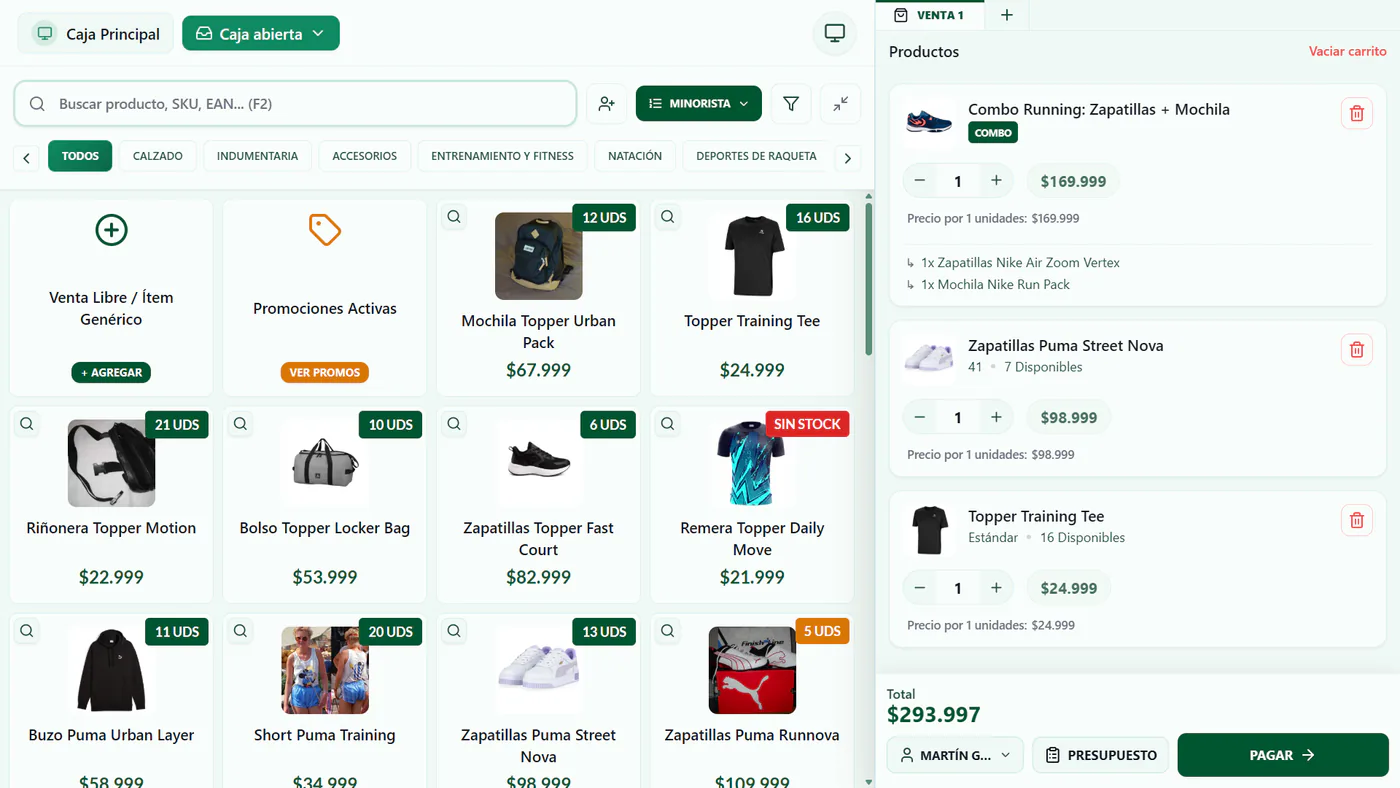Delete Combo Running from cart
The width and height of the screenshot is (1400, 788).
1356,113
